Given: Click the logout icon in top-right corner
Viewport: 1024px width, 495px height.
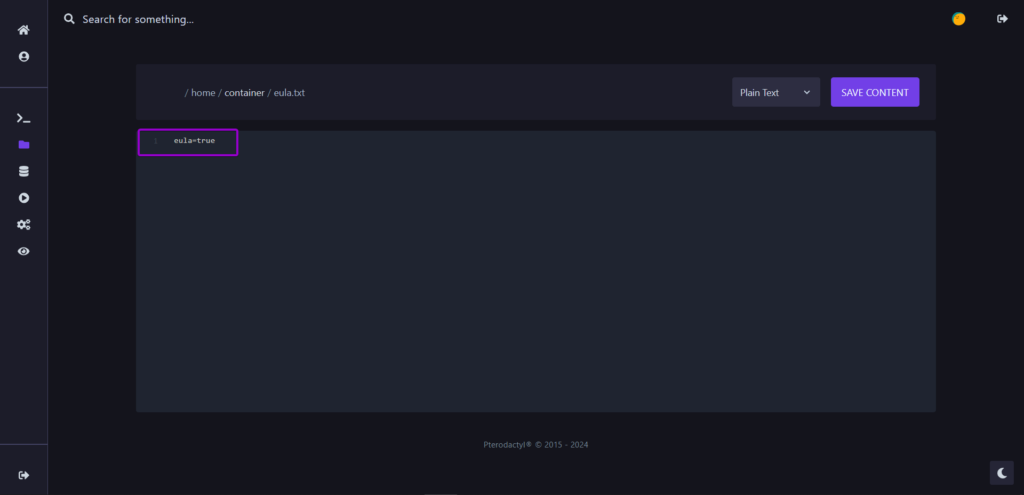Looking at the screenshot, I should pos(1002,19).
